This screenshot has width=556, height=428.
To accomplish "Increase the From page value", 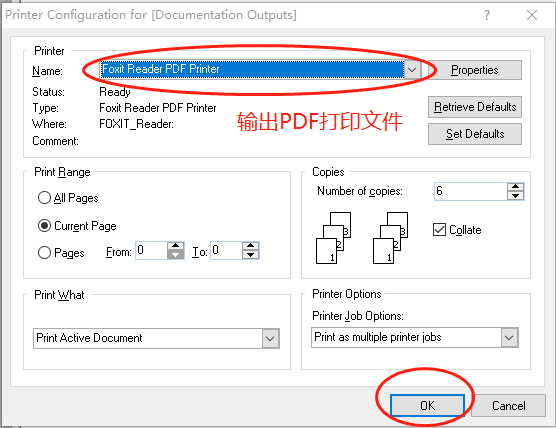I will point(176,246).
